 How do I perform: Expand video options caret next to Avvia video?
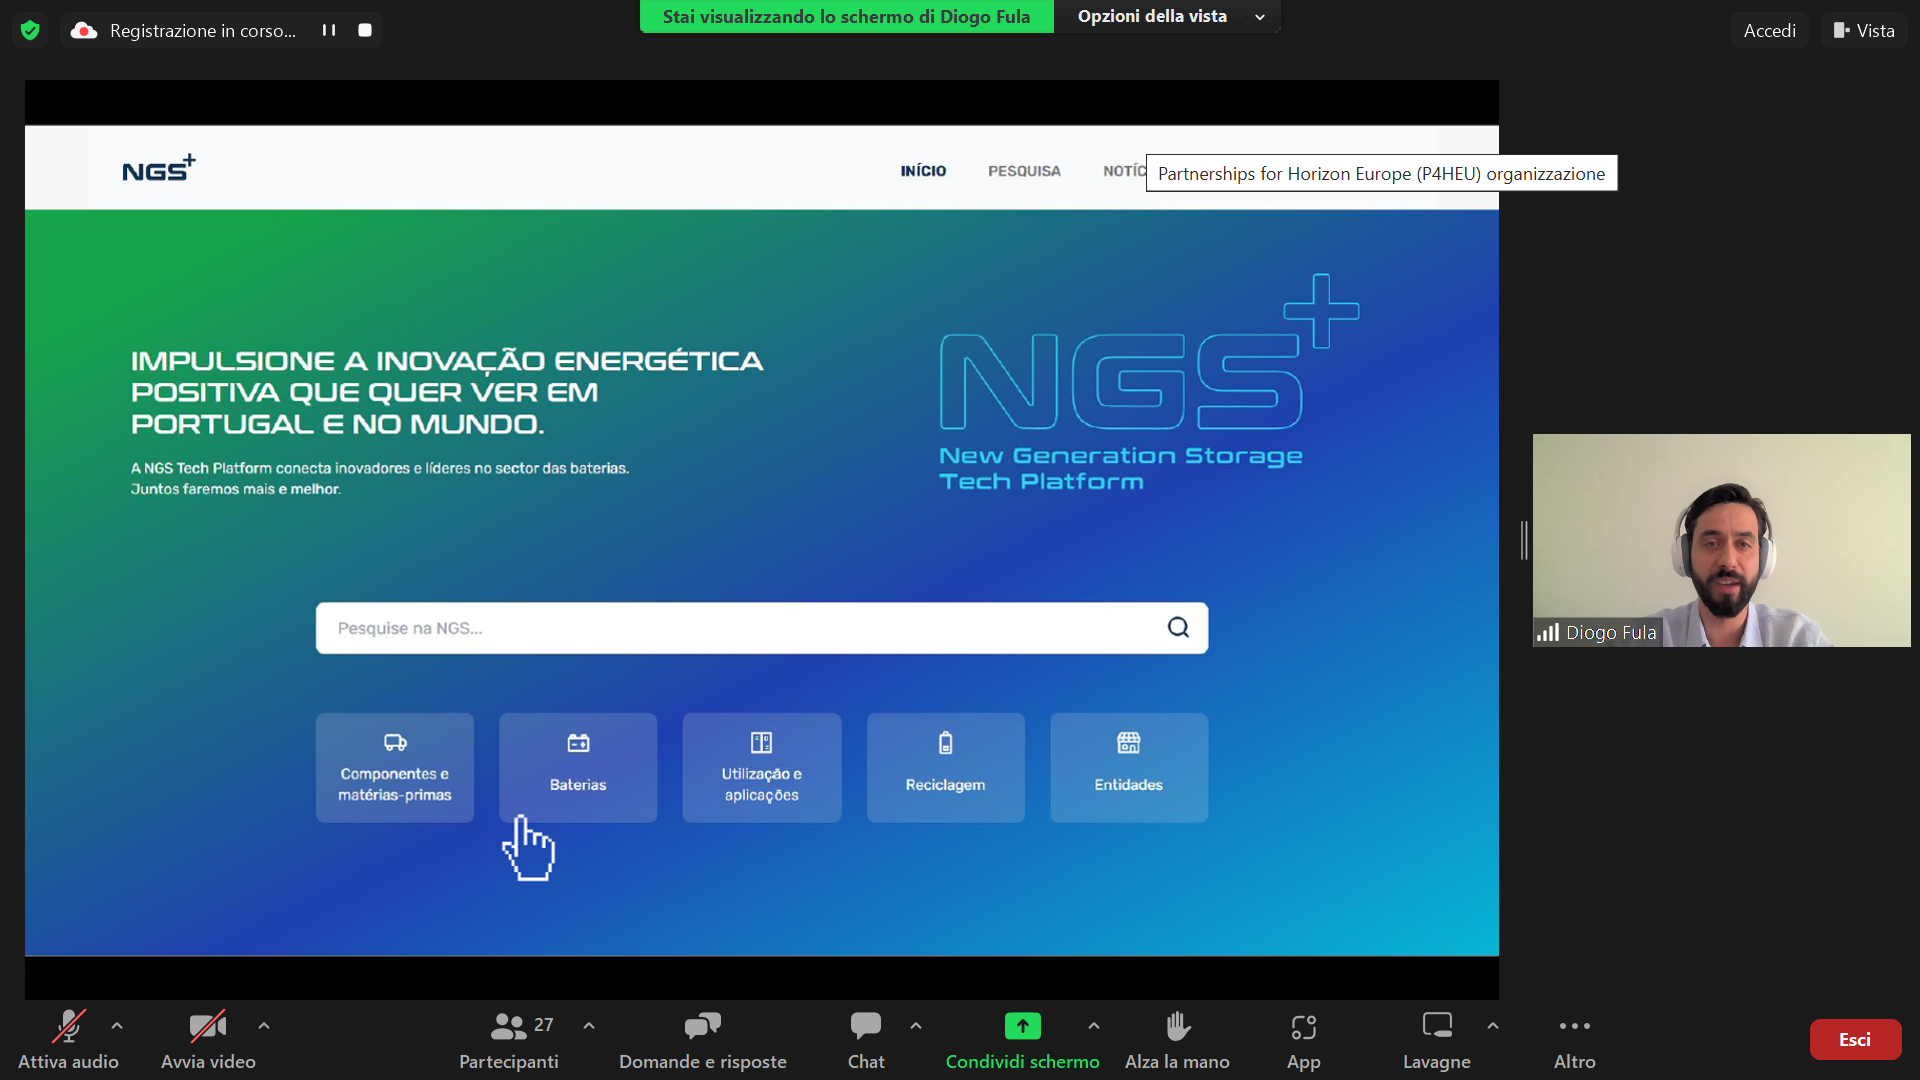[x=264, y=1026]
